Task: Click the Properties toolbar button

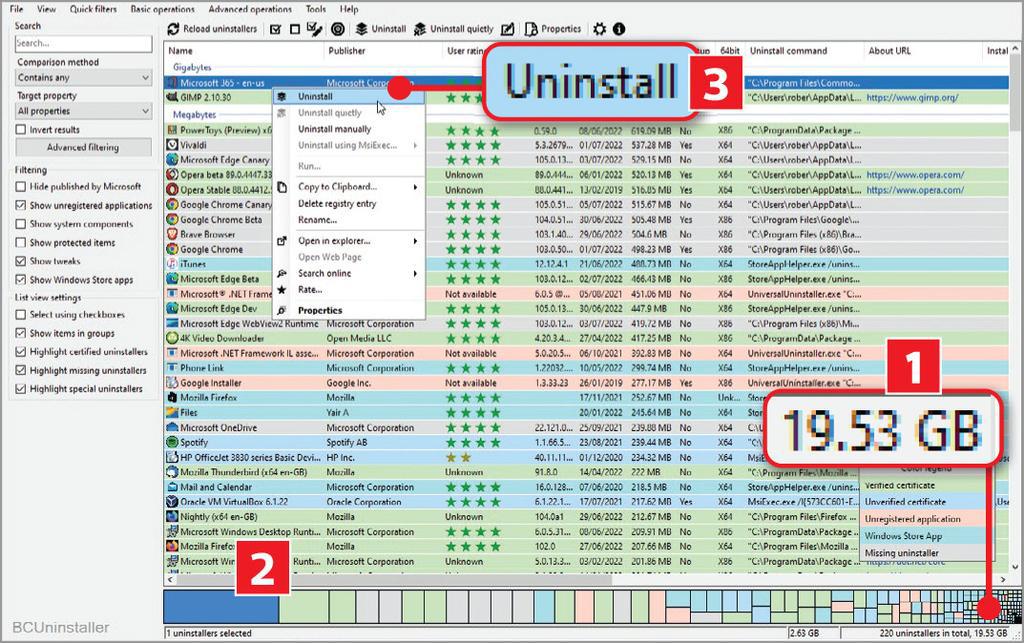Action: click(553, 29)
